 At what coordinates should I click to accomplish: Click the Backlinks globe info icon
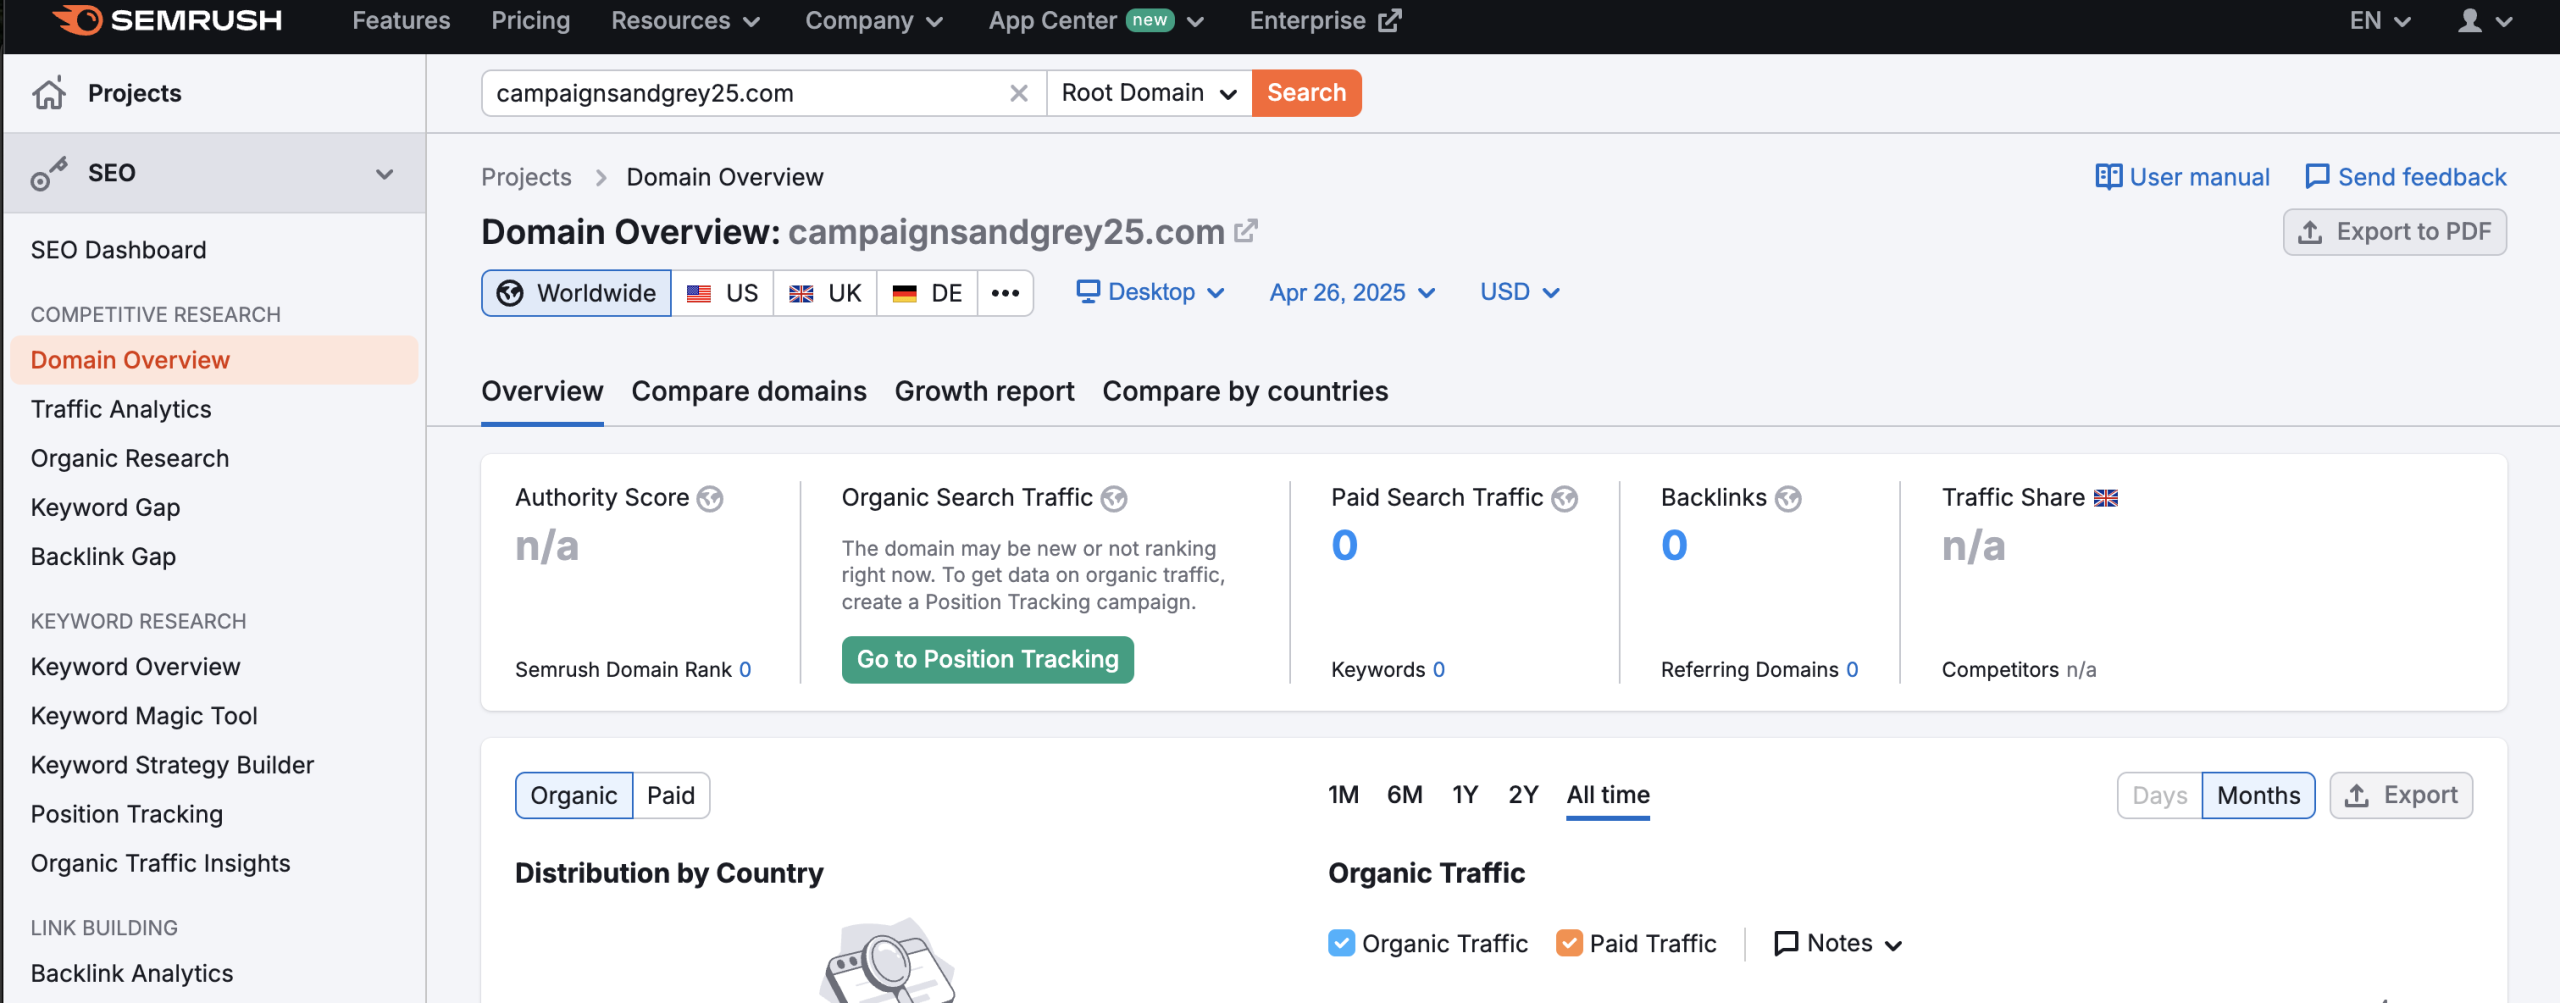click(x=1788, y=498)
